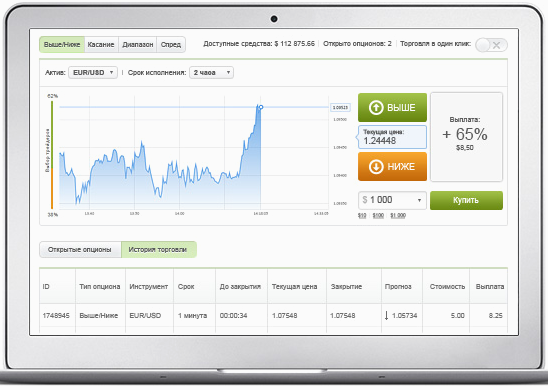Select the Диапазон option tab
Screen dimensions: 548x390
tap(138, 45)
